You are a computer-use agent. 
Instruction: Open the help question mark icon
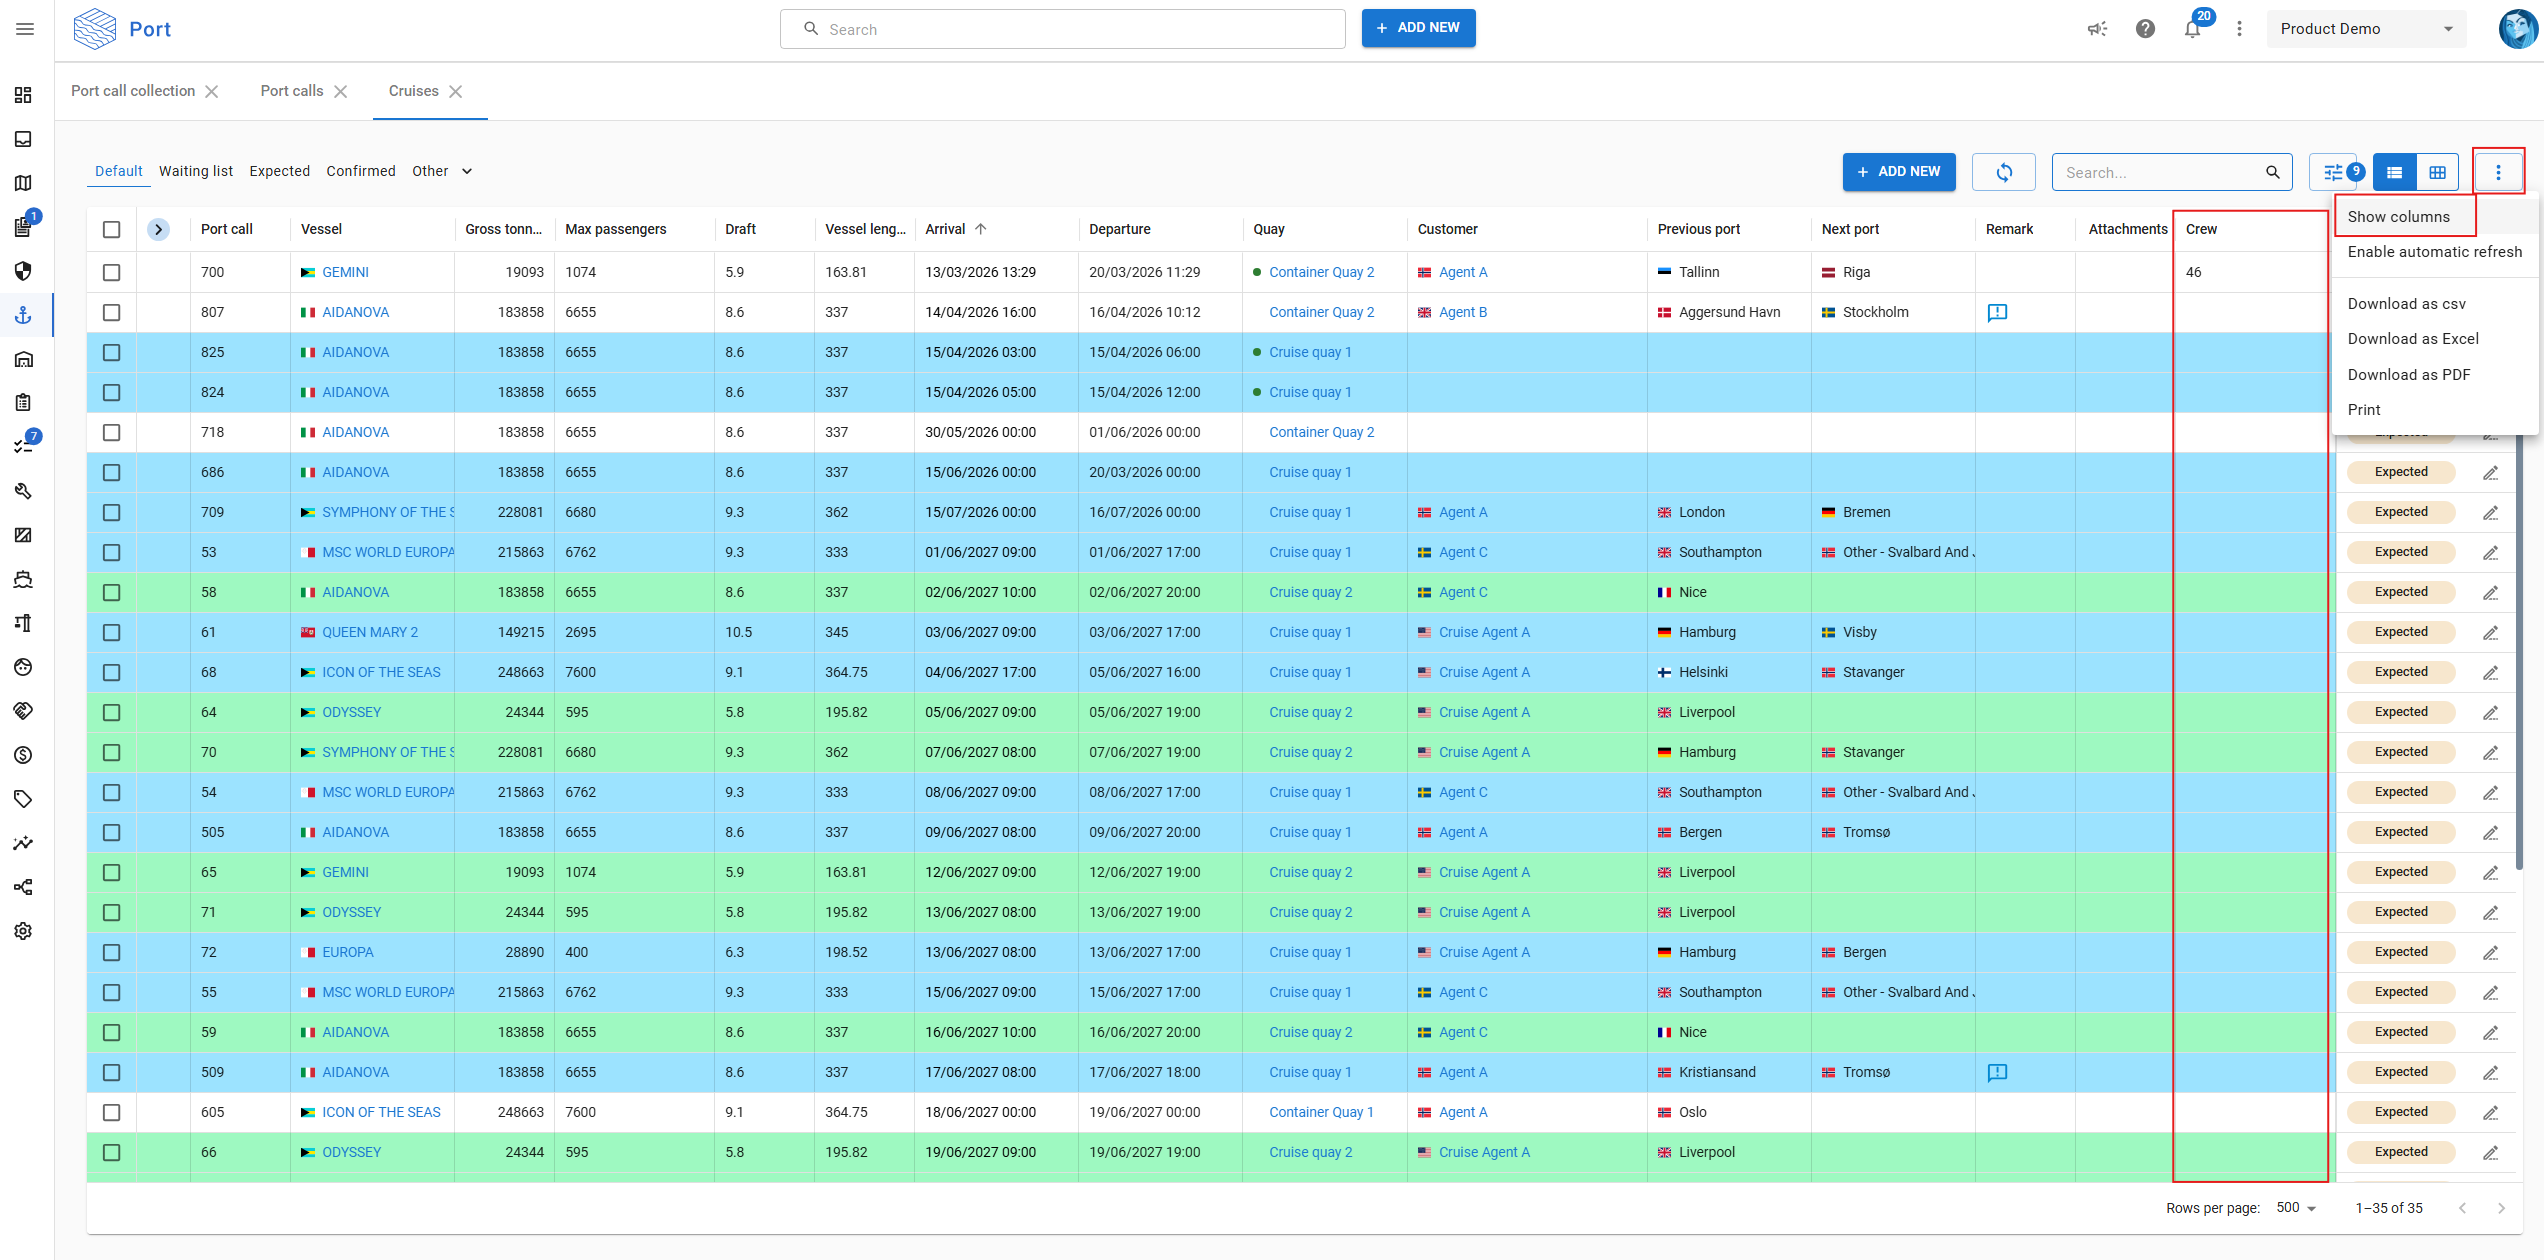click(2145, 29)
